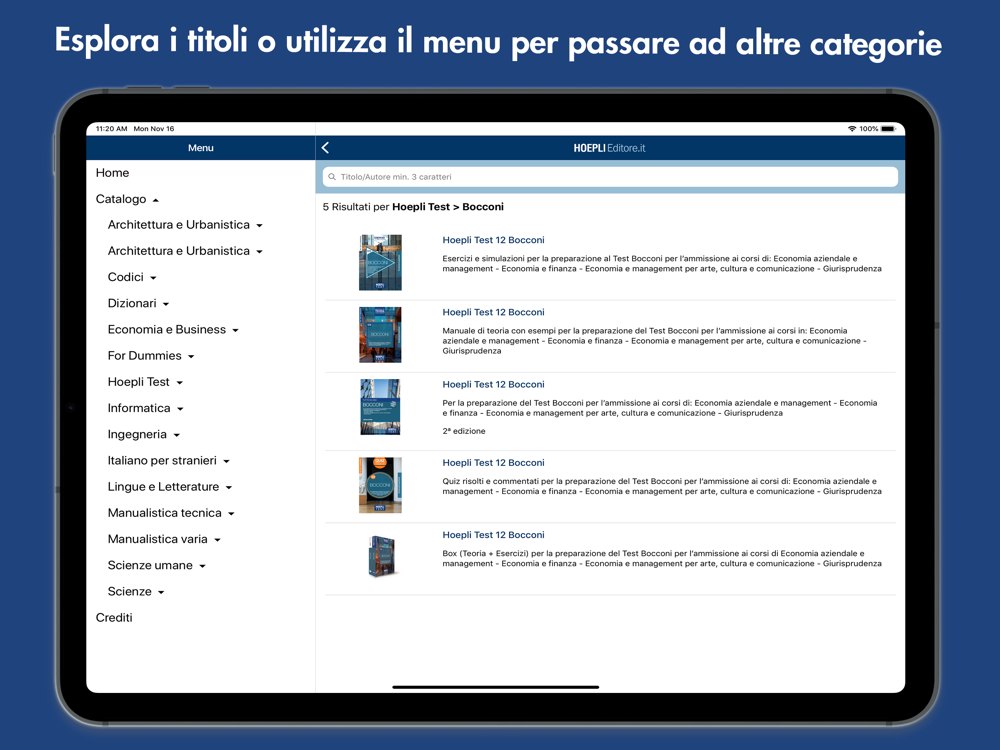
Task: Expand the Italiano per stranieri category
Action: pyautogui.click(x=168, y=460)
